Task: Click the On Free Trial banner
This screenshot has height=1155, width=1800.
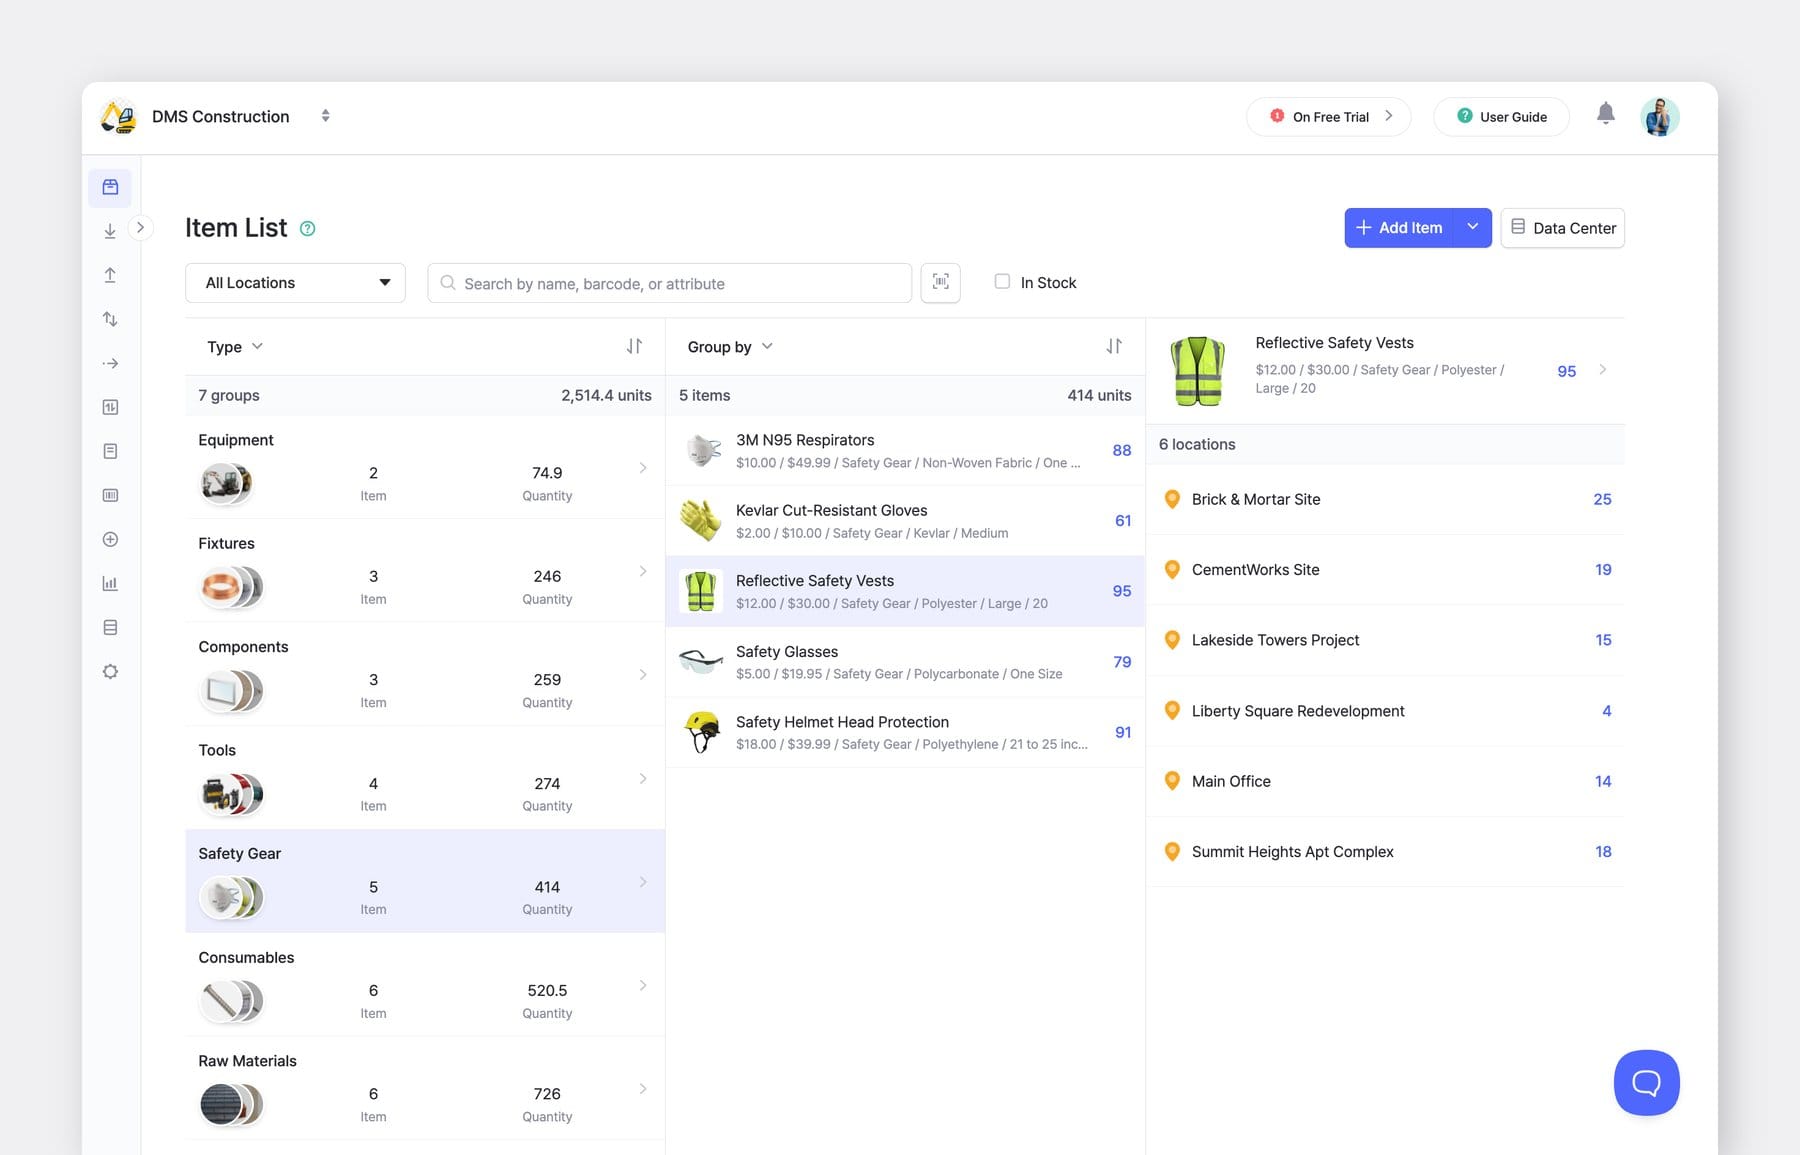Action: (x=1328, y=116)
